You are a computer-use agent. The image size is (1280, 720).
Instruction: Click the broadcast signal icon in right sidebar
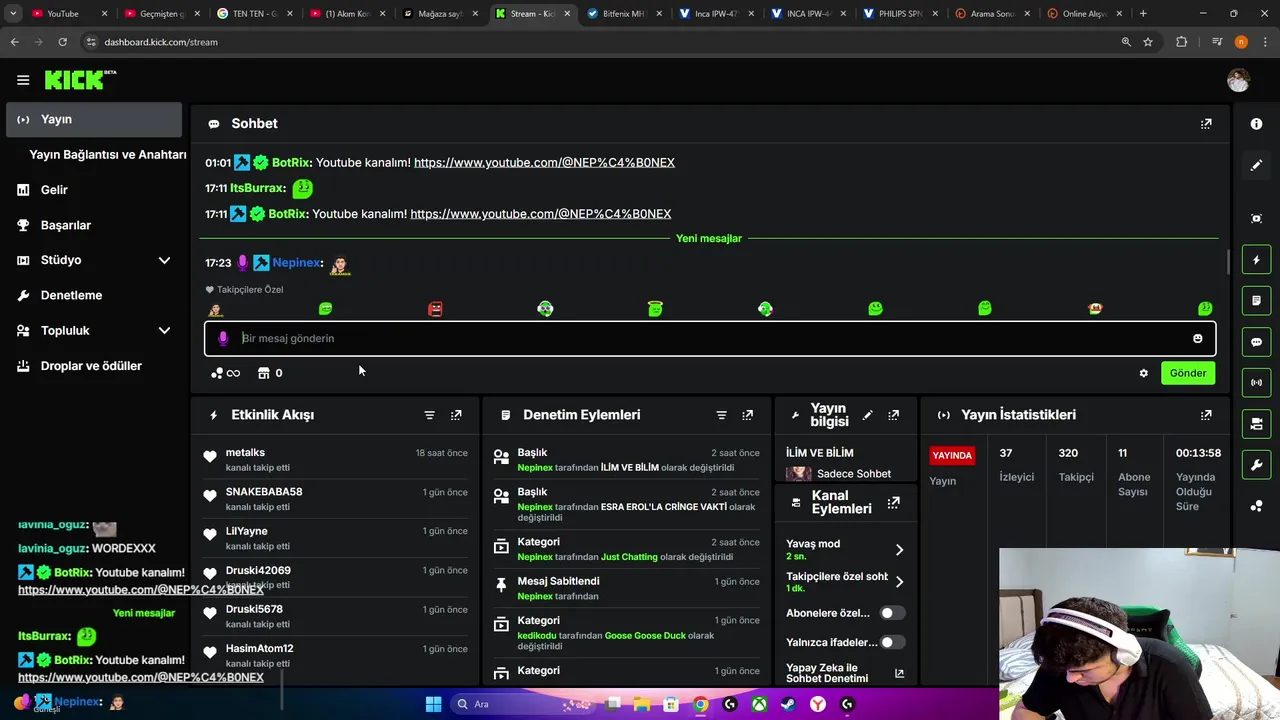pyautogui.click(x=1256, y=383)
